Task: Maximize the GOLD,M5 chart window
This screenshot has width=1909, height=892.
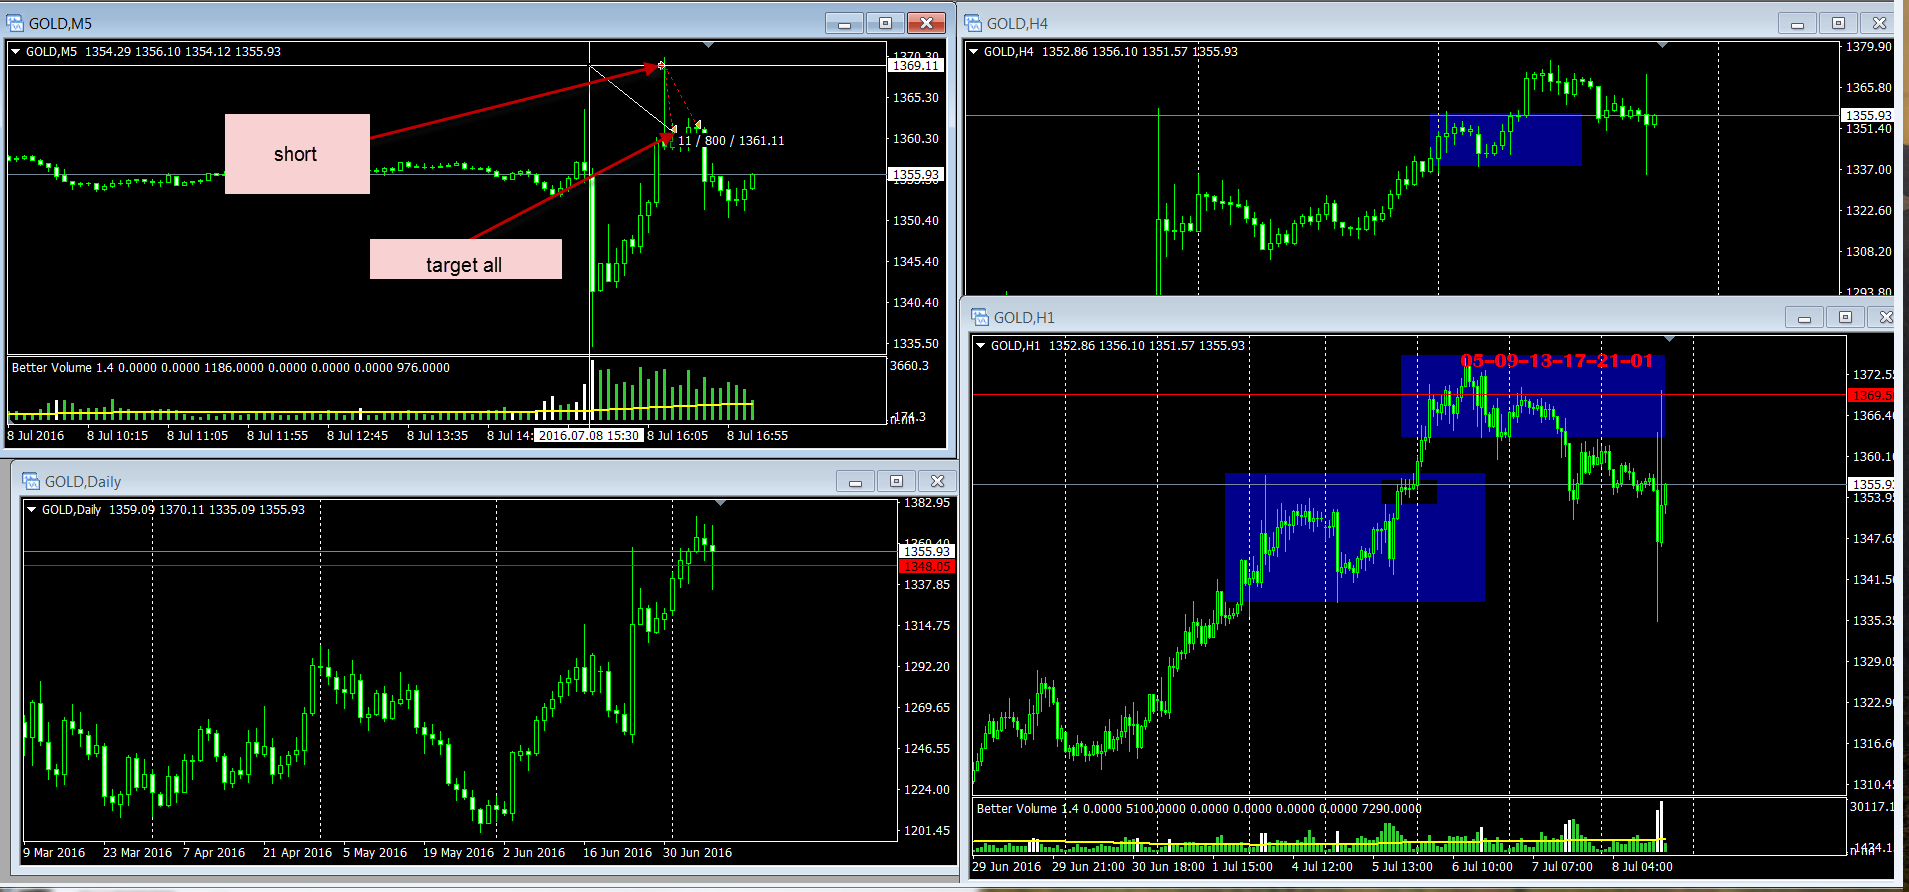Action: point(885,23)
